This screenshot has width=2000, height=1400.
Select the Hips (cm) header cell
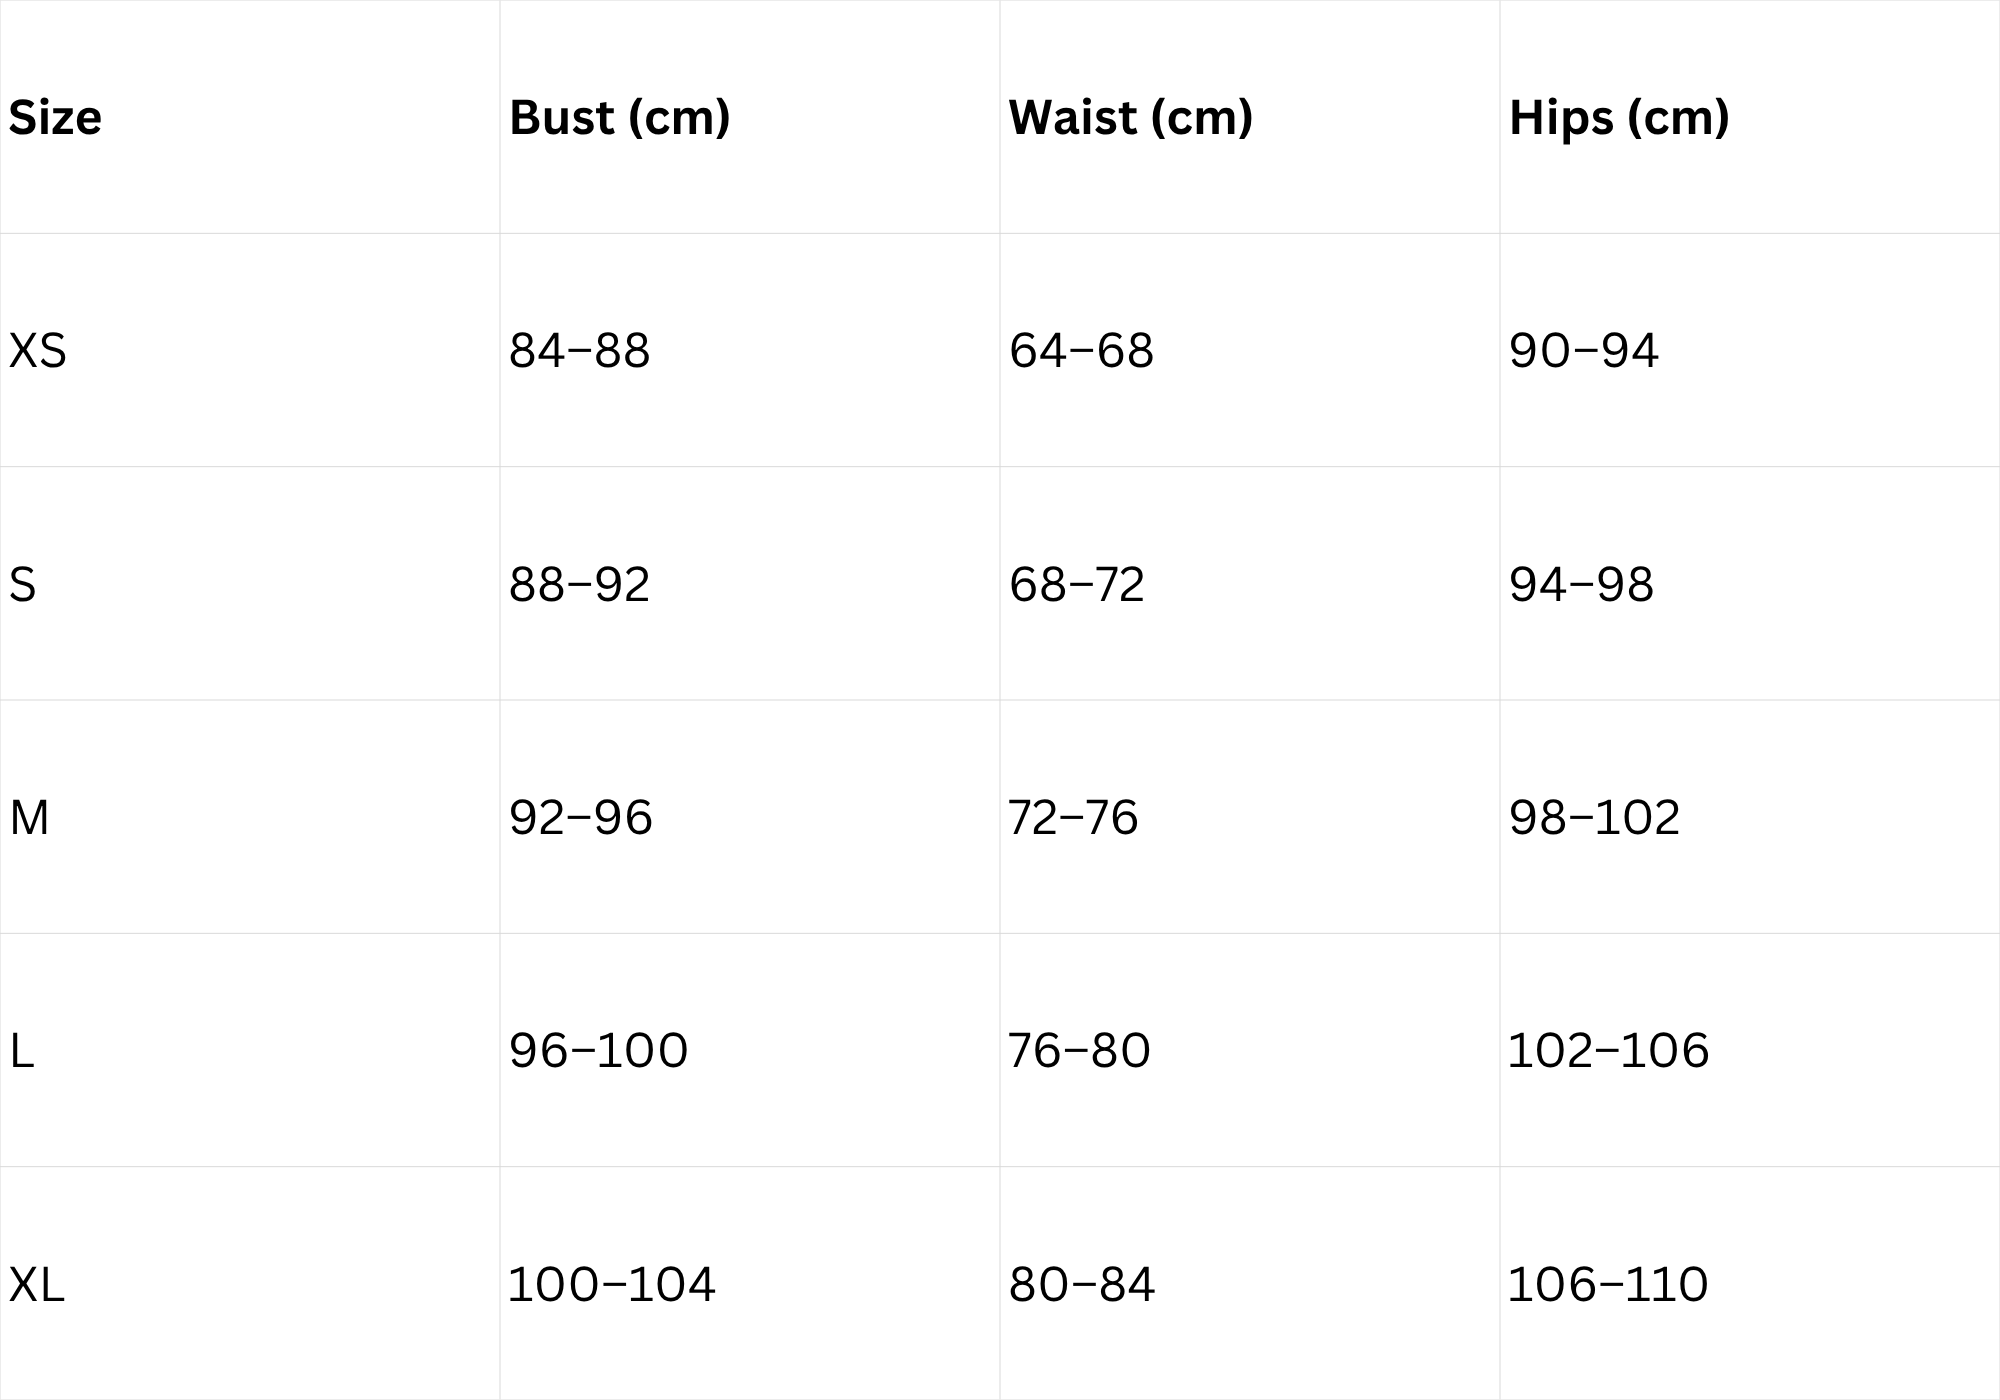pyautogui.click(x=1618, y=118)
